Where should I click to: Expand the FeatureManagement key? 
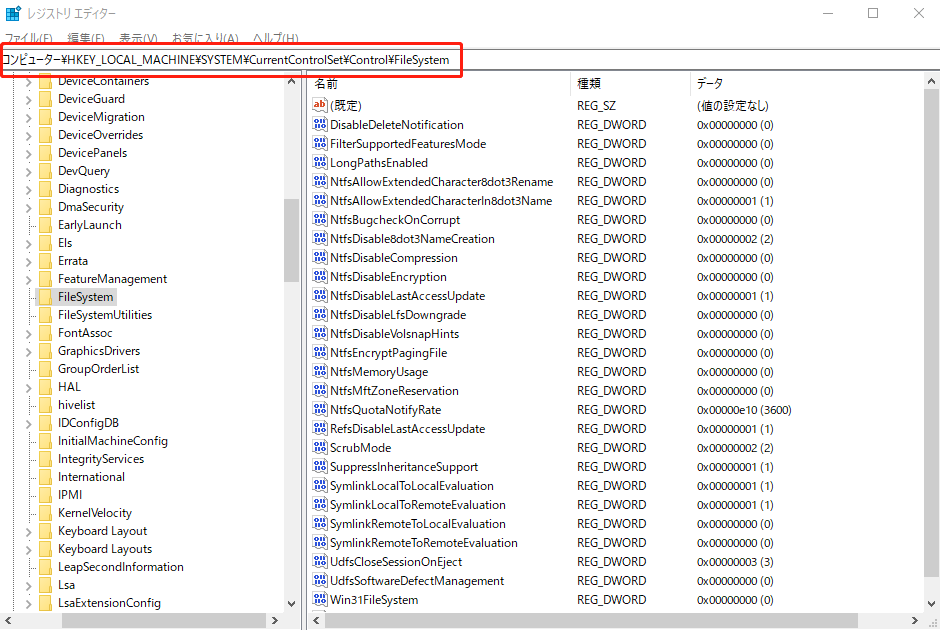(x=28, y=280)
